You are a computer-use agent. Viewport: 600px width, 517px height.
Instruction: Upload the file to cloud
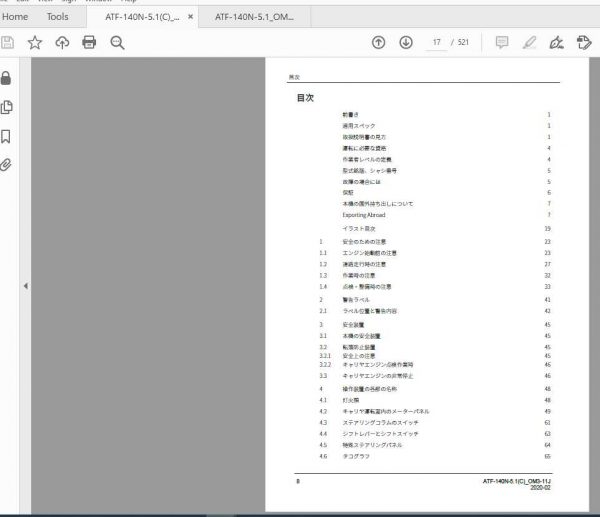coord(62,42)
